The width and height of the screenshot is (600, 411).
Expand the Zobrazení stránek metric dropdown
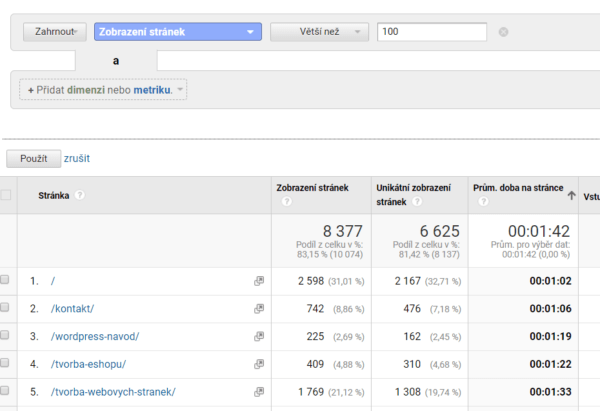pos(177,32)
